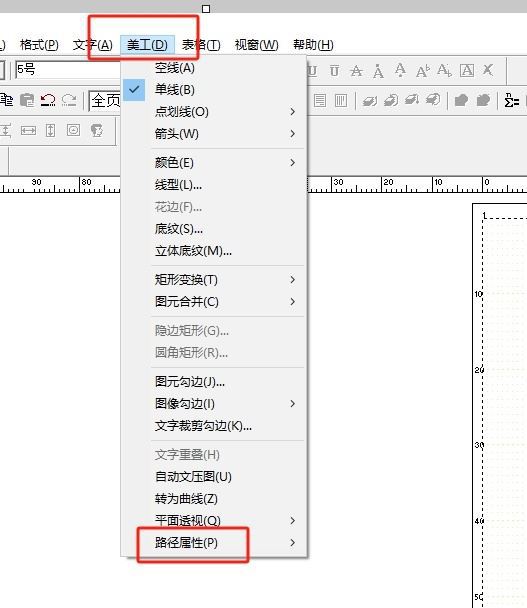Expand the 颜色(E) color submenu
The width and height of the screenshot is (527, 608).
tap(213, 162)
